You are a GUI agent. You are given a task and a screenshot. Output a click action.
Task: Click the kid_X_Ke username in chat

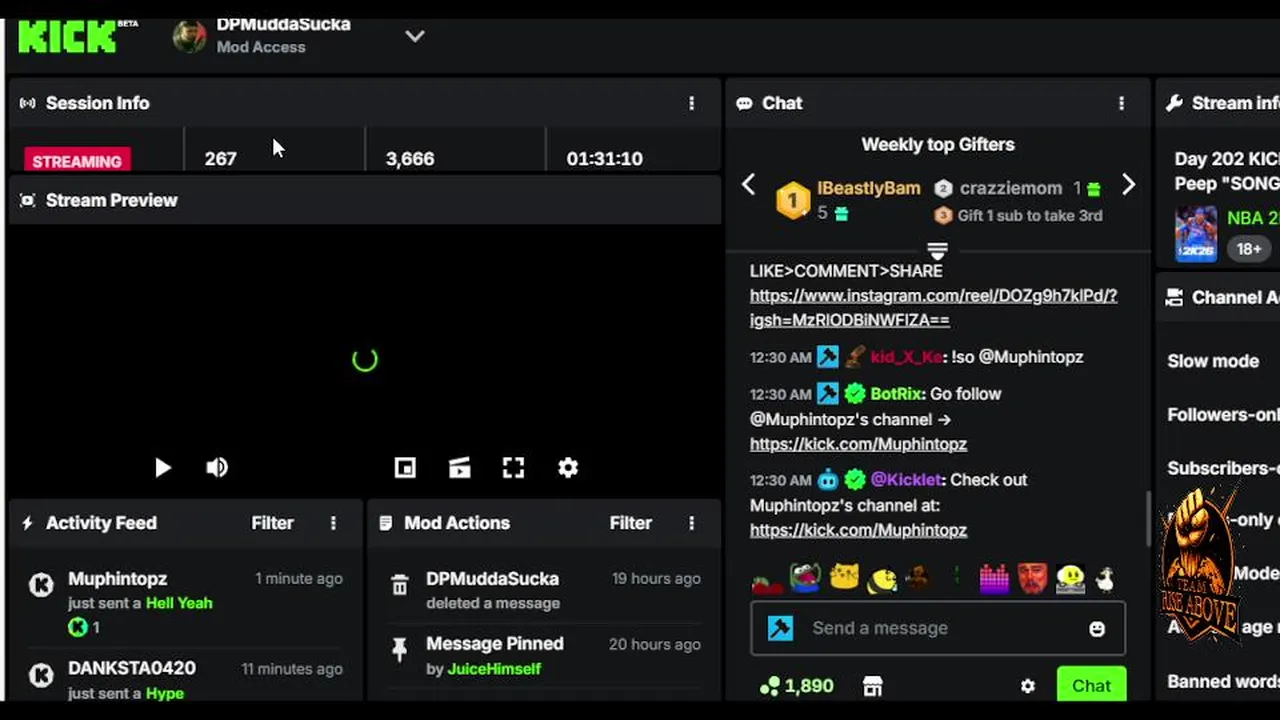coord(906,357)
